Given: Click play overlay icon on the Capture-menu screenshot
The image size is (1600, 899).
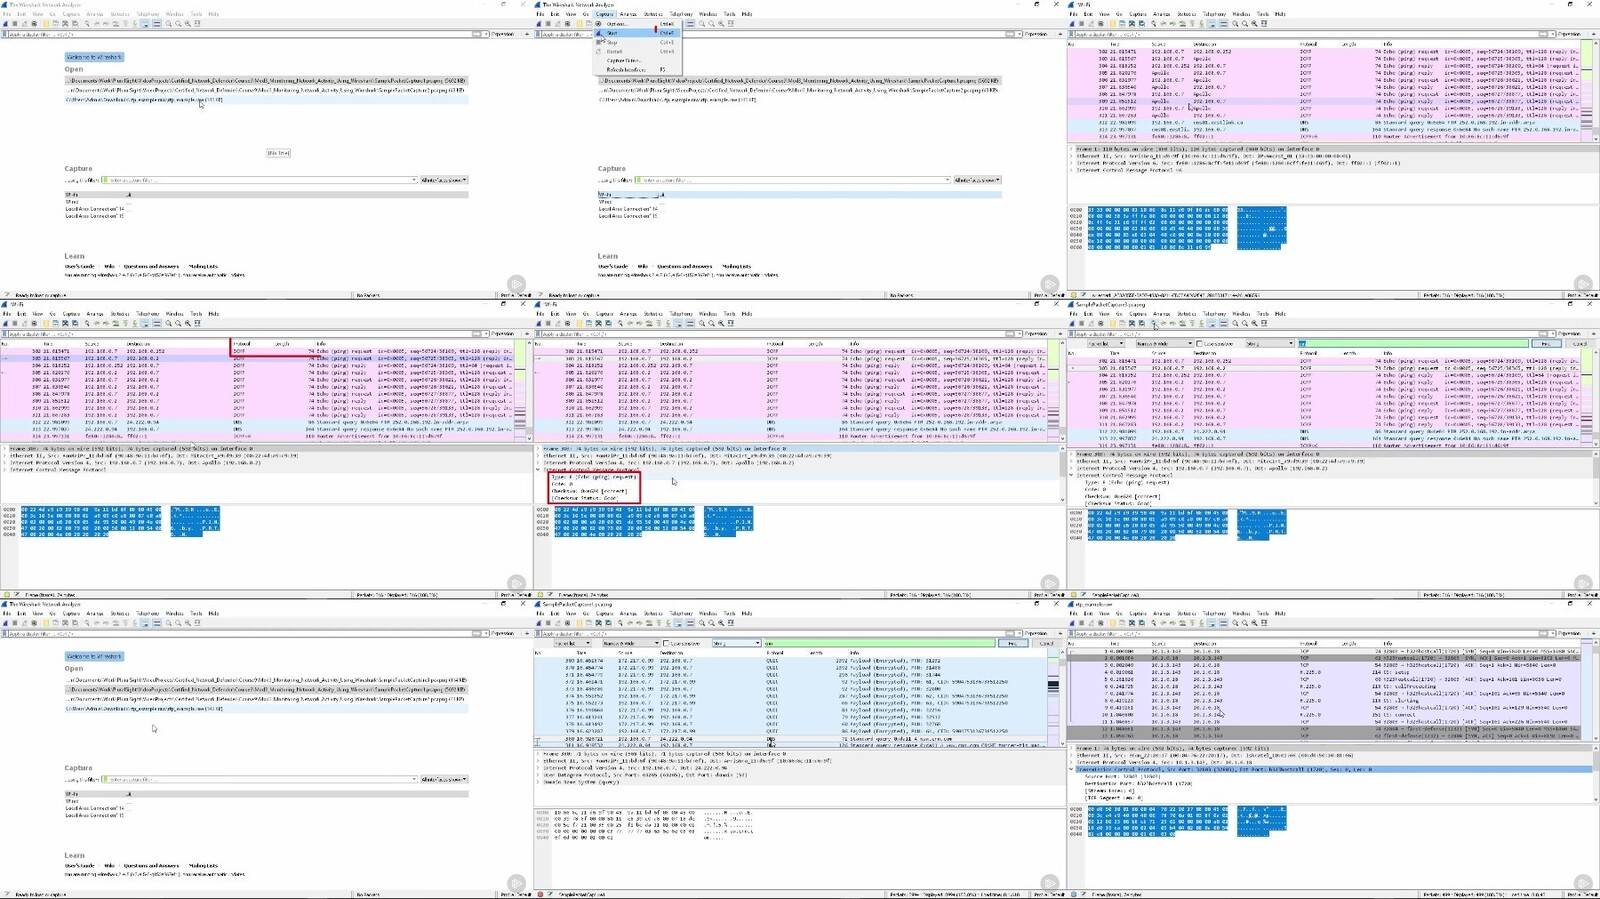Looking at the screenshot, I should pos(1049,284).
